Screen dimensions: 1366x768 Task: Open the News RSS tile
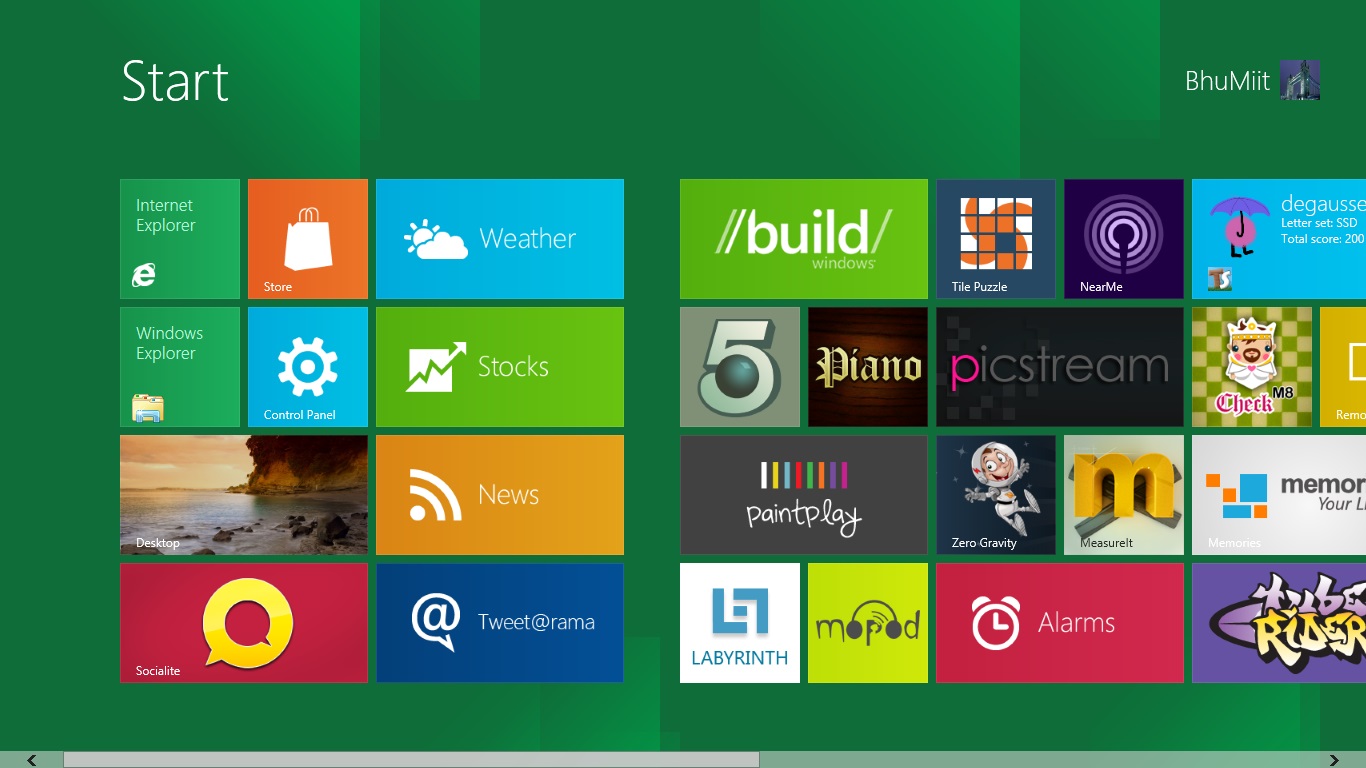point(500,495)
